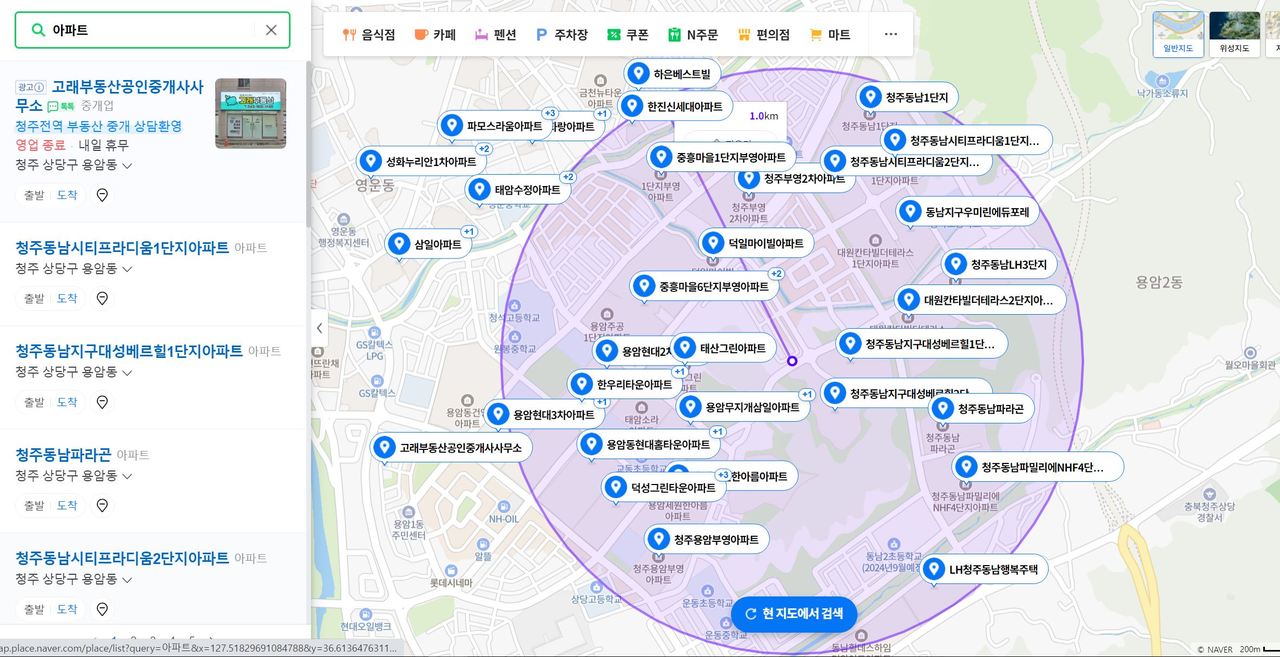Select the 편의점 category filter
Image resolution: width=1280 pixels, height=657 pixels.
(763, 34)
